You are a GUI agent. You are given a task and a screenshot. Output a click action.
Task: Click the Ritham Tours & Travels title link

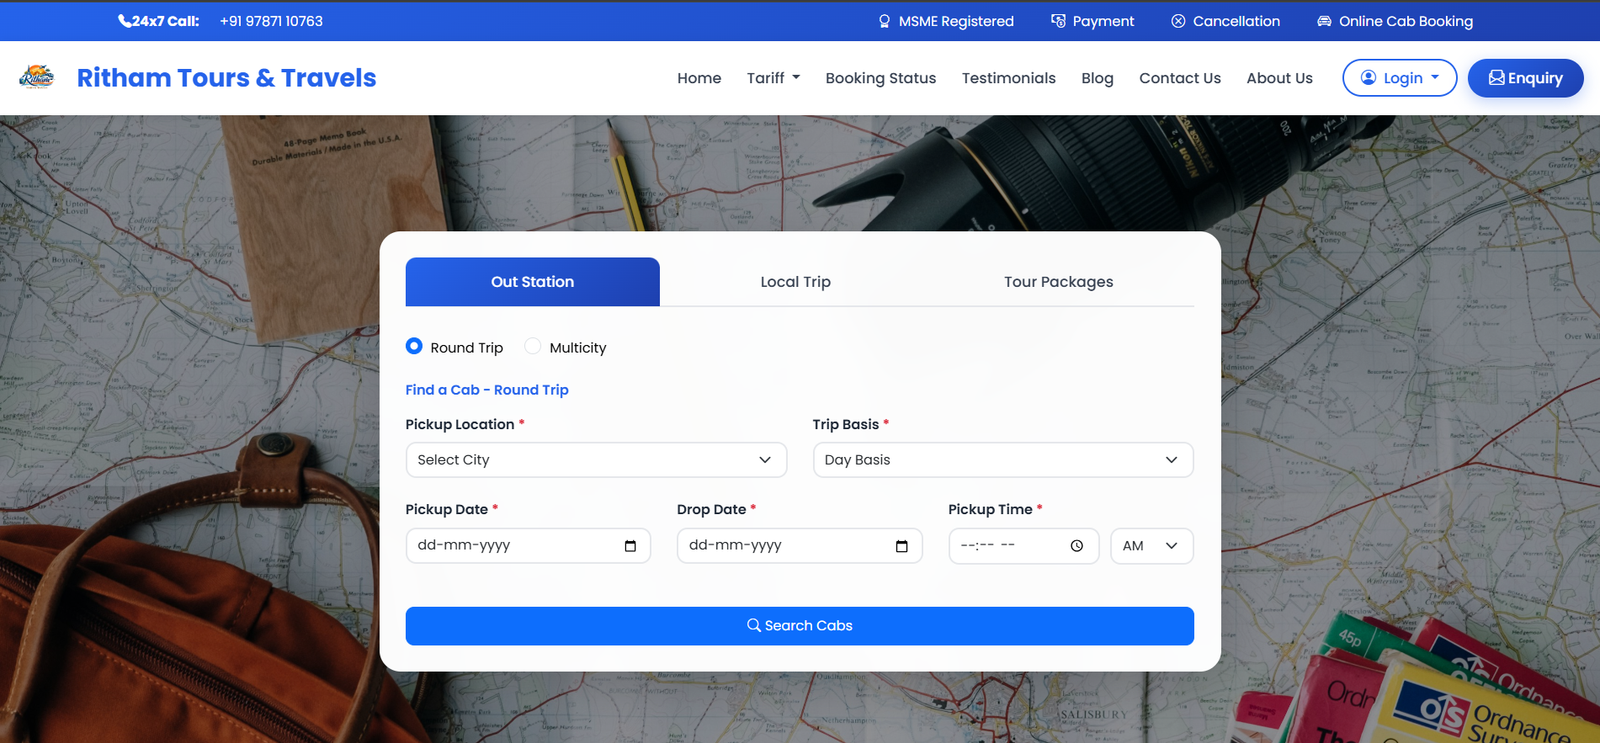[x=227, y=78]
